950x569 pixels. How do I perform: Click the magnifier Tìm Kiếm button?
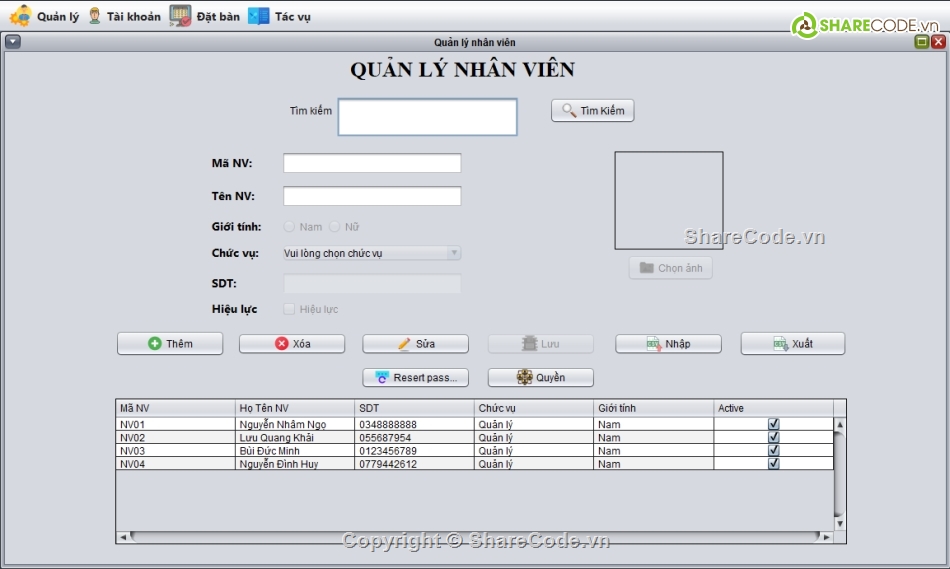click(592, 111)
